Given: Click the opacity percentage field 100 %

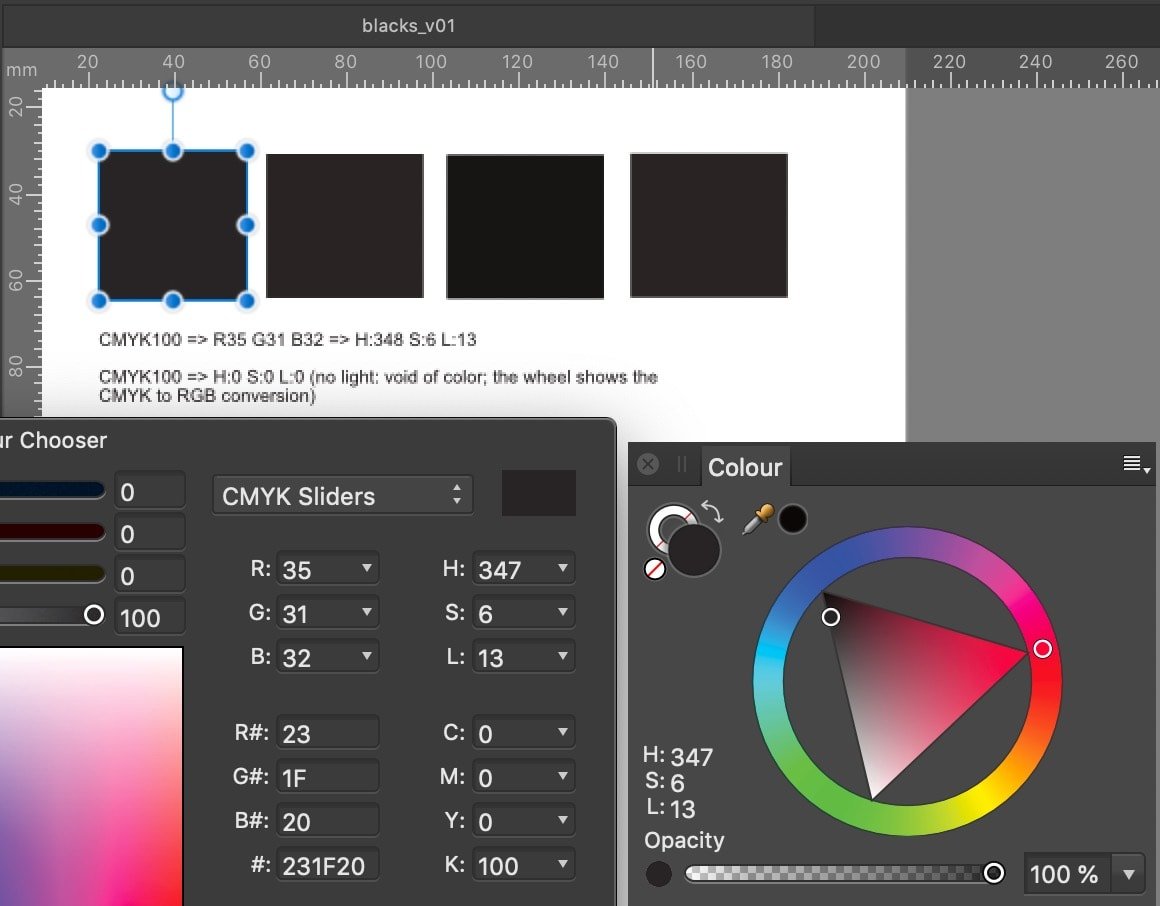Looking at the screenshot, I should (x=1066, y=874).
